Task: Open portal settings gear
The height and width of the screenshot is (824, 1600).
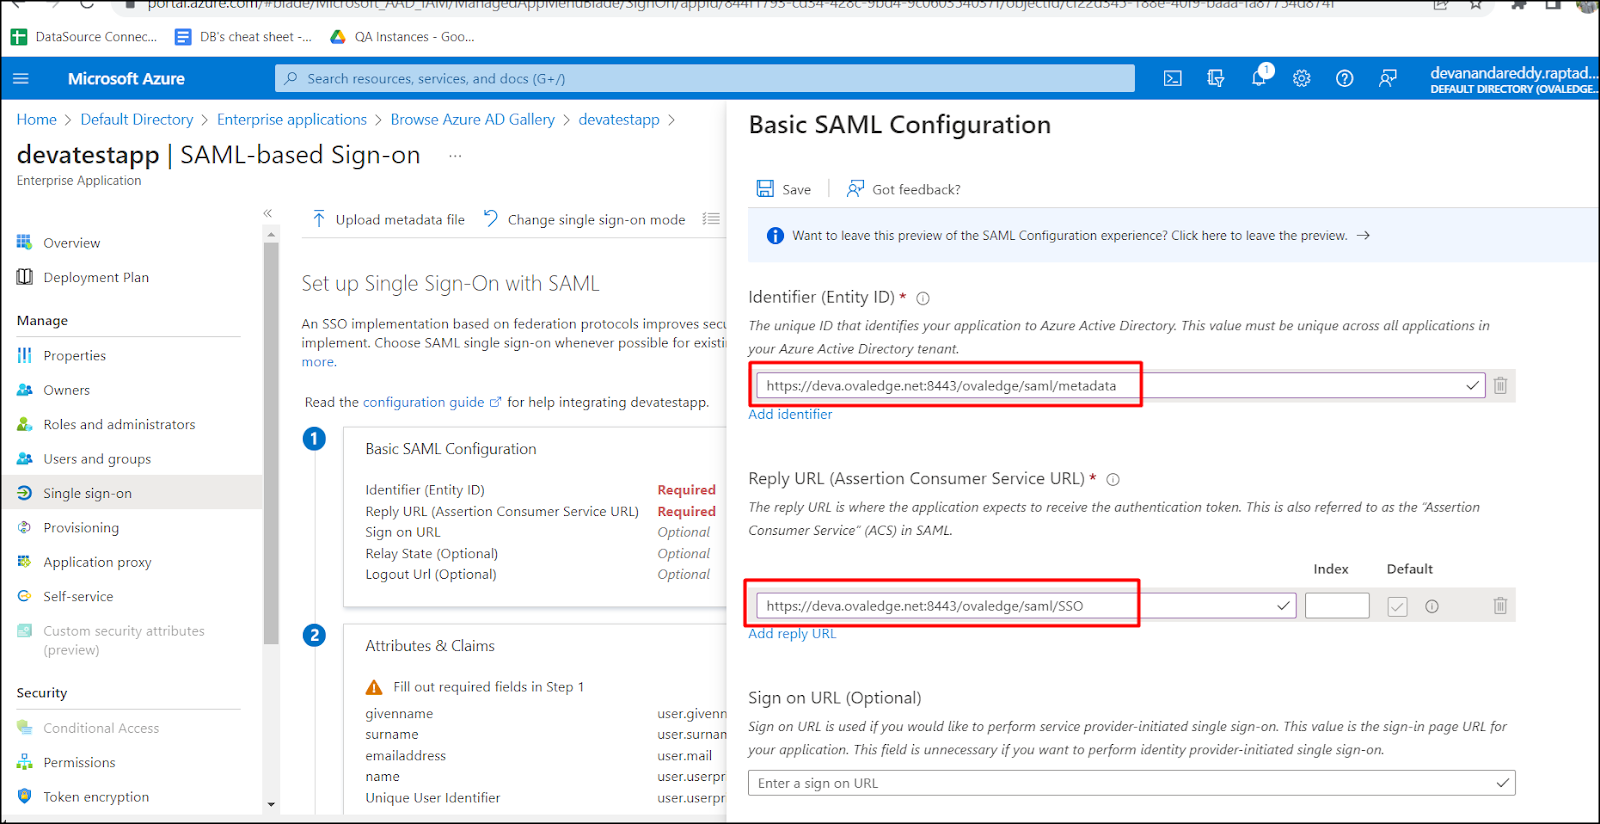Action: click(x=1301, y=78)
